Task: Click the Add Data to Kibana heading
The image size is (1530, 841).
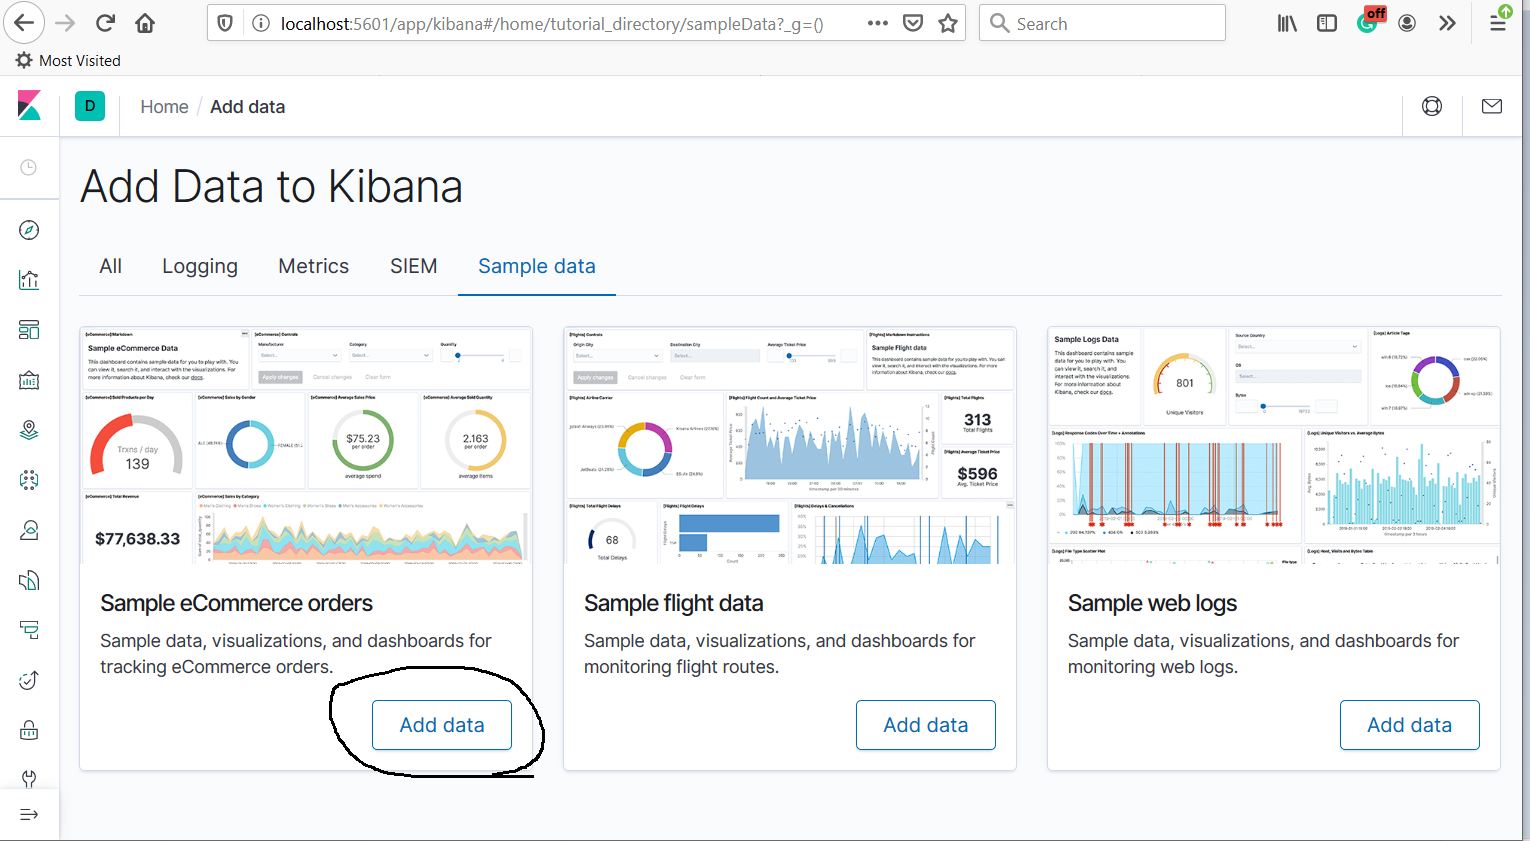Action: 271,187
